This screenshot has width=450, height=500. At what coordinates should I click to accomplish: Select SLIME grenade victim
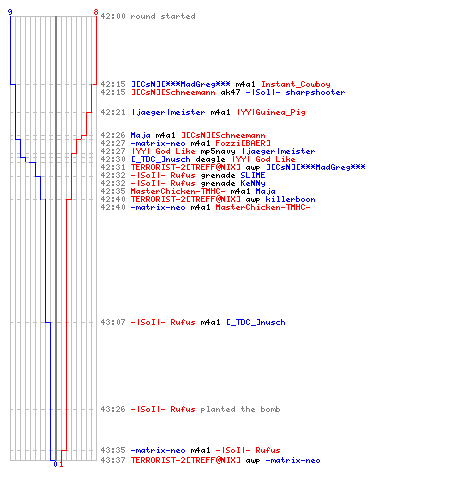tap(253, 175)
